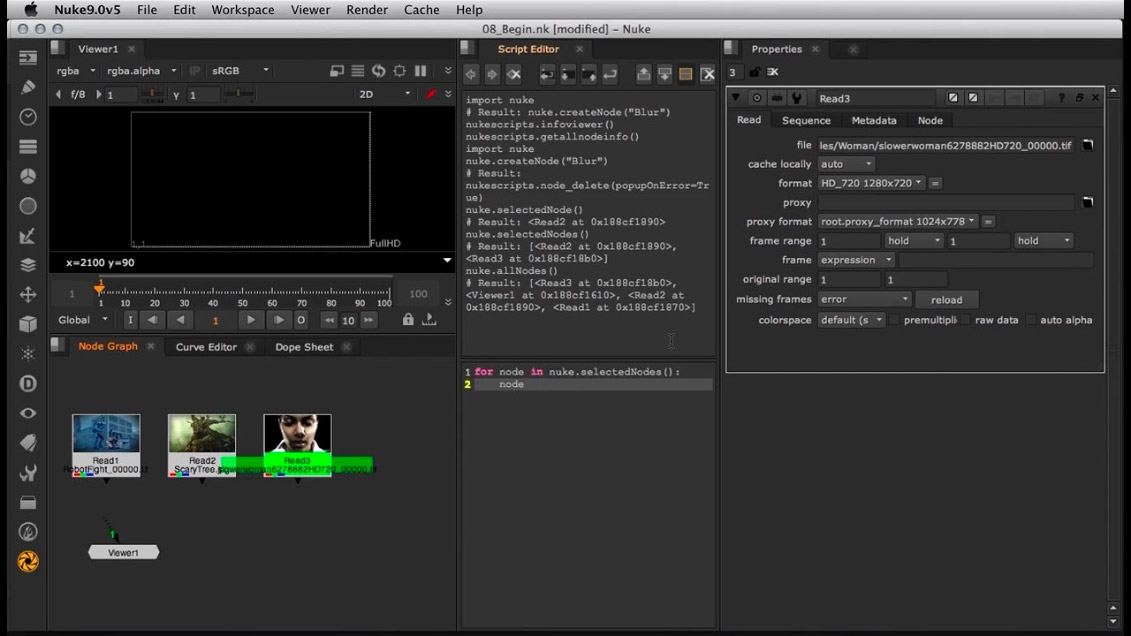Open the Global frame range dropdown
1131x636 pixels.
click(x=83, y=319)
